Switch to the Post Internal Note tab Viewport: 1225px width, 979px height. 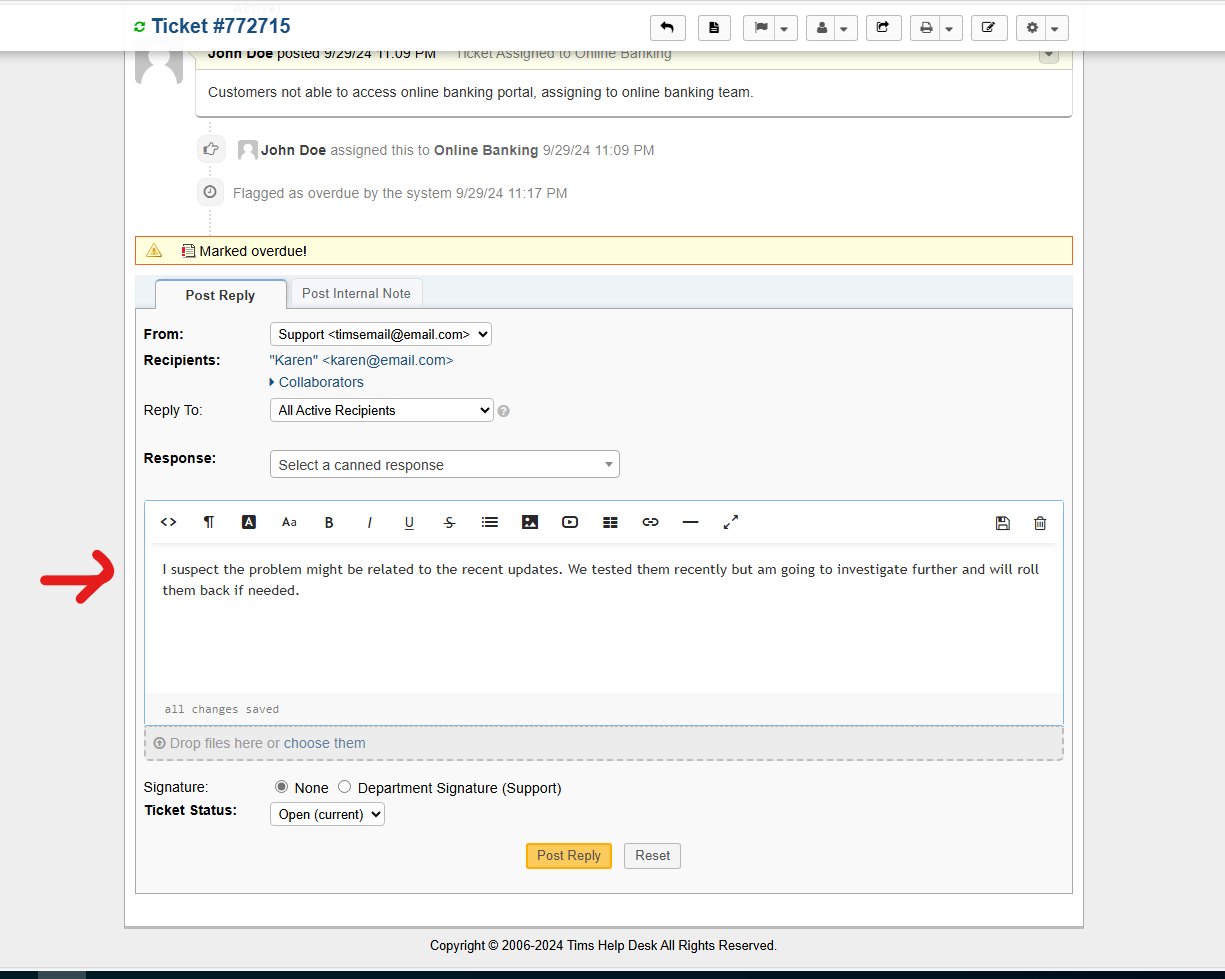pyautogui.click(x=356, y=293)
